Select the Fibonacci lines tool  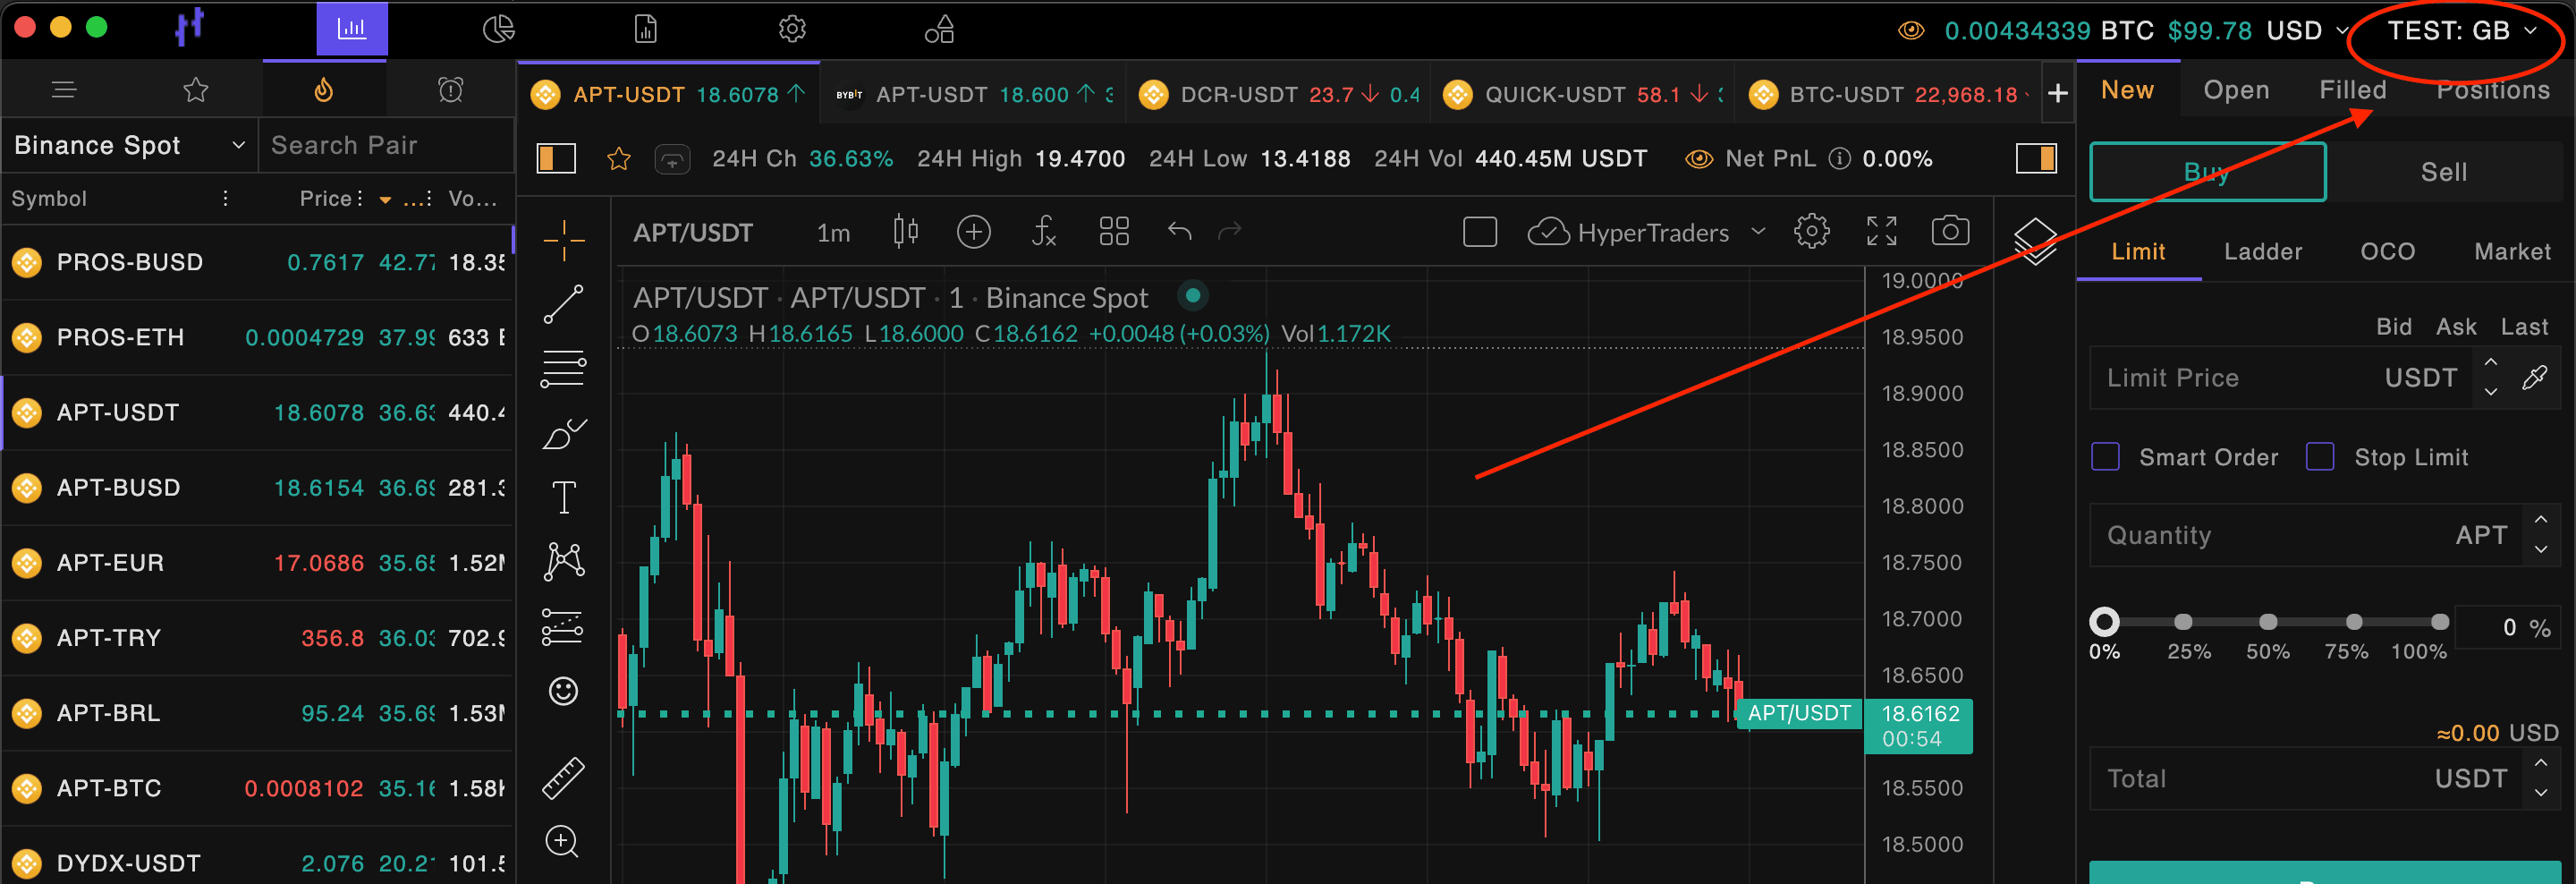(x=564, y=369)
